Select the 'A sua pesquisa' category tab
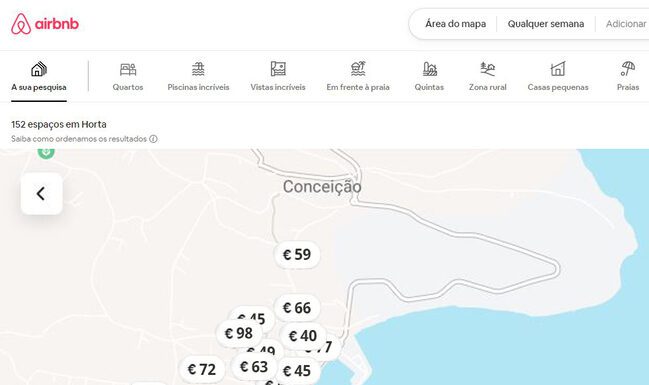The image size is (649, 385). click(x=39, y=77)
